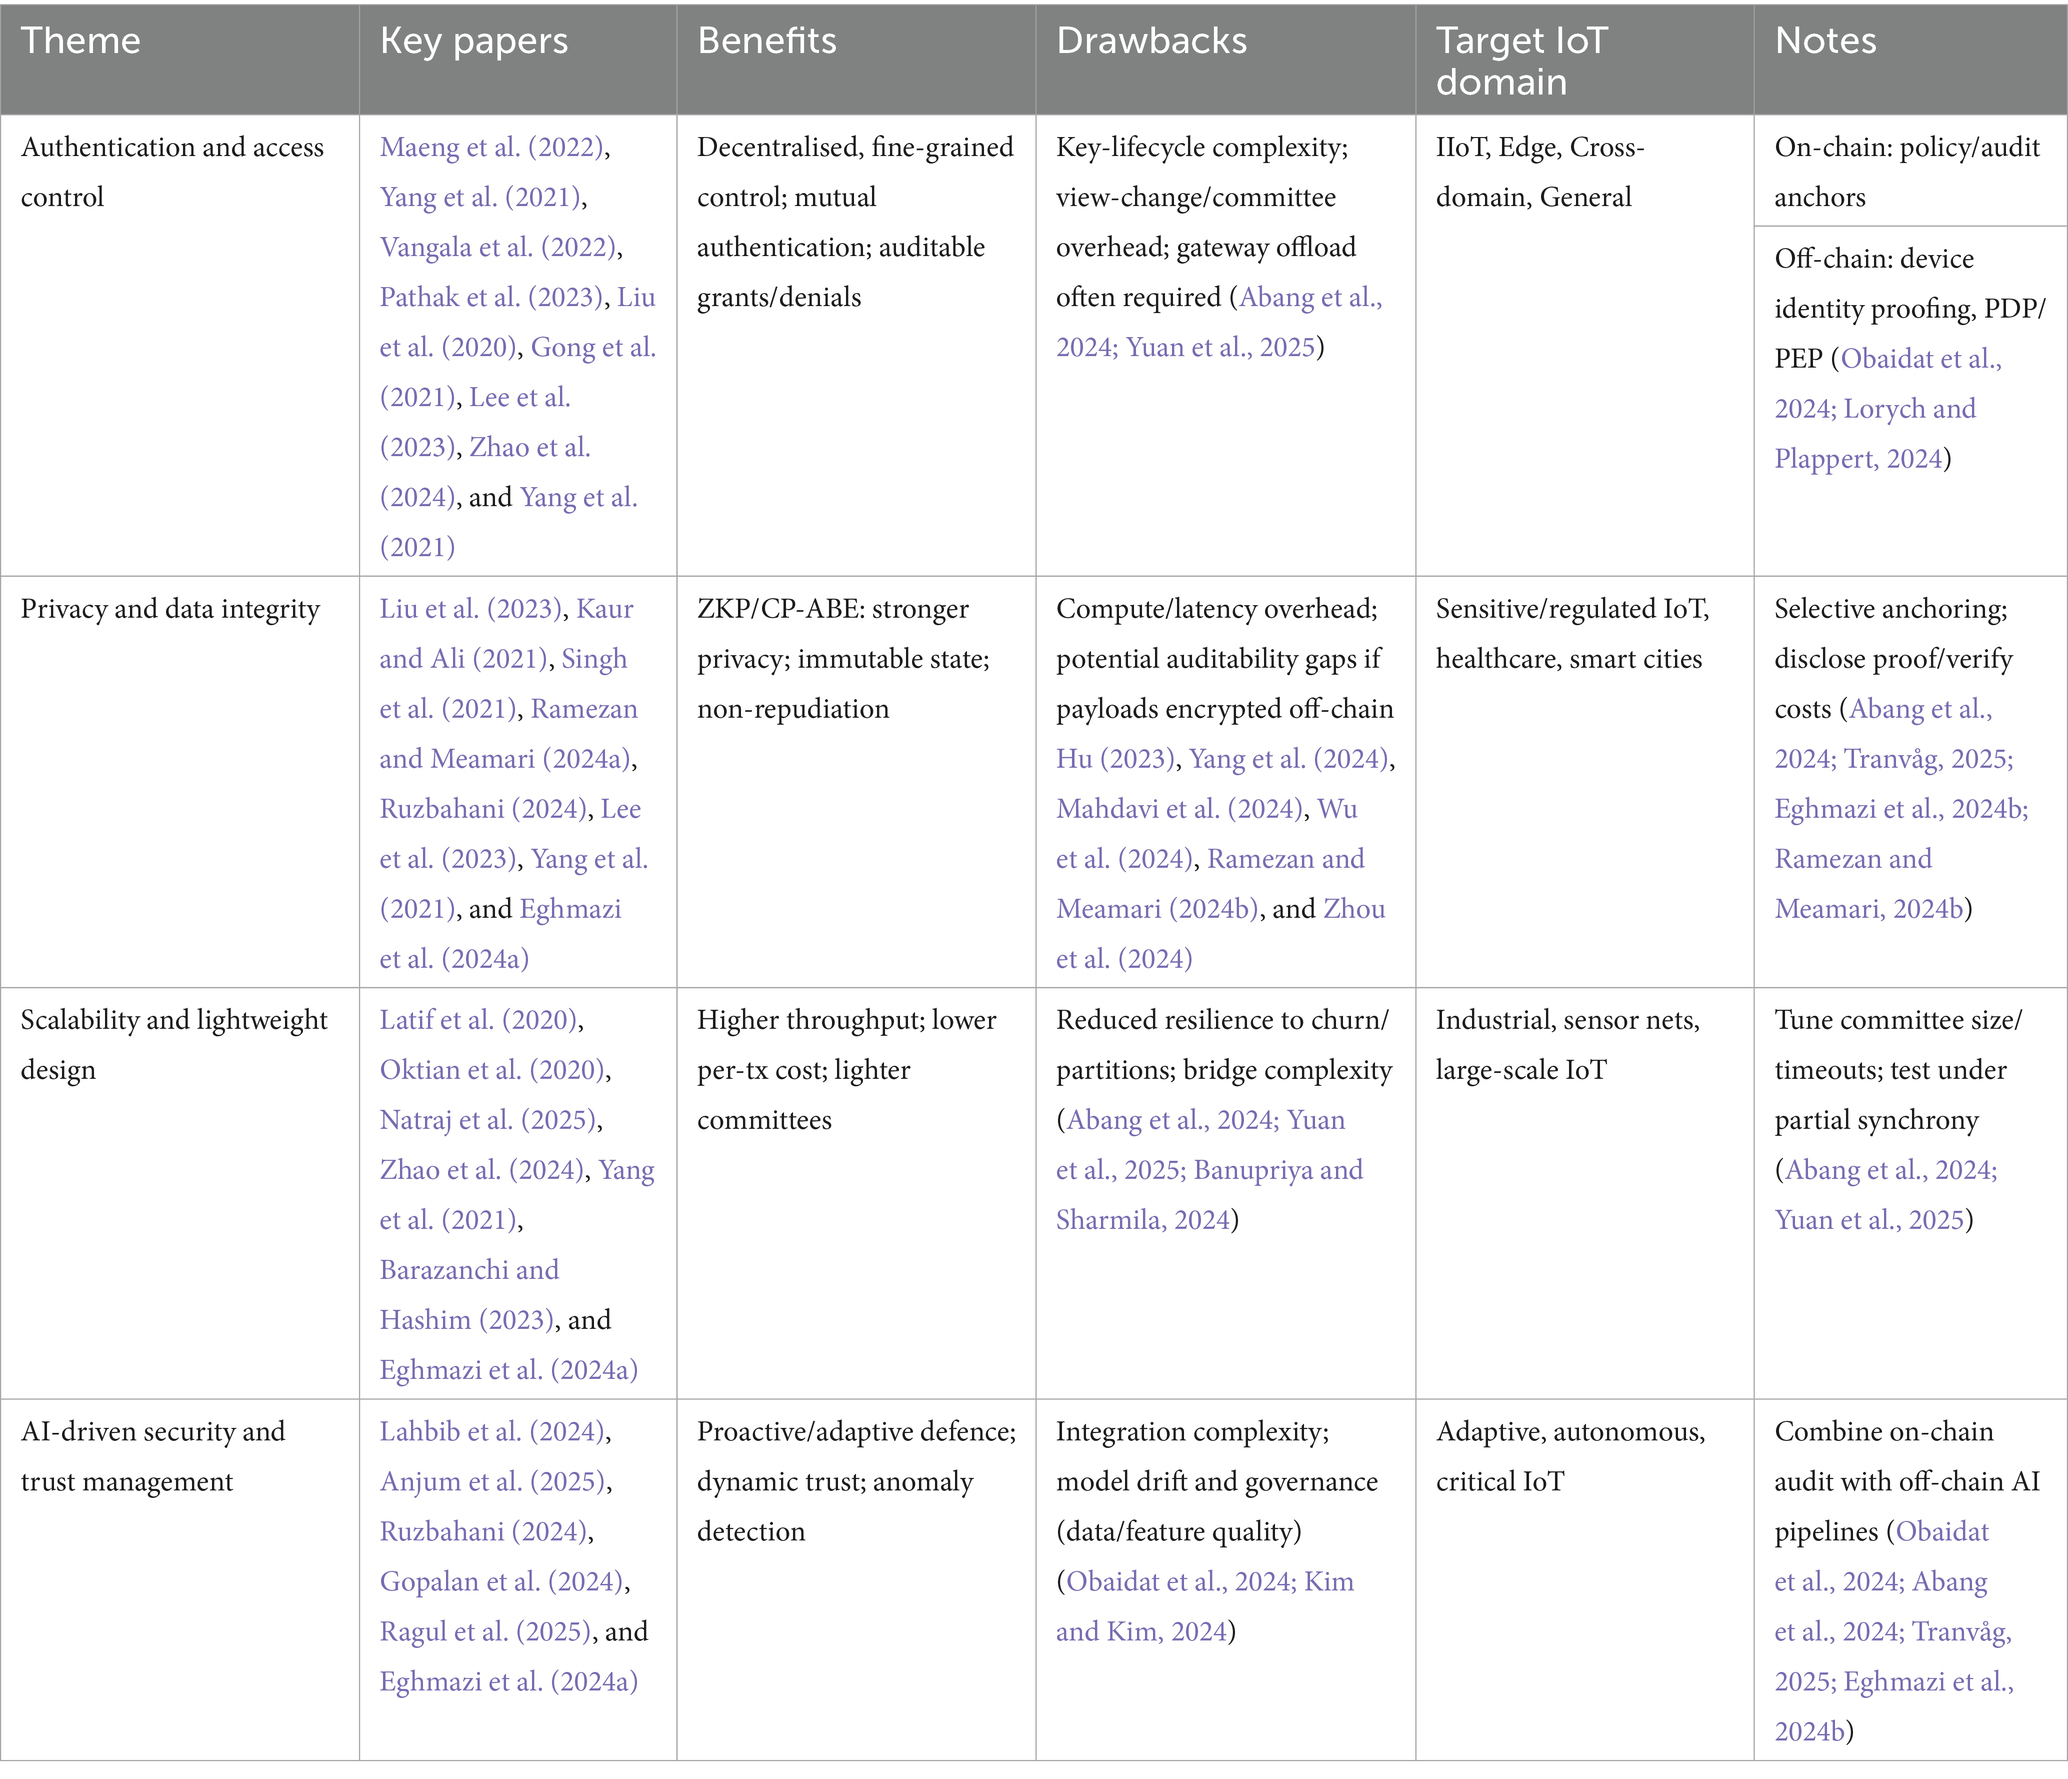
Task: Select the Privacy and data integrity cell
Action: coord(170,609)
